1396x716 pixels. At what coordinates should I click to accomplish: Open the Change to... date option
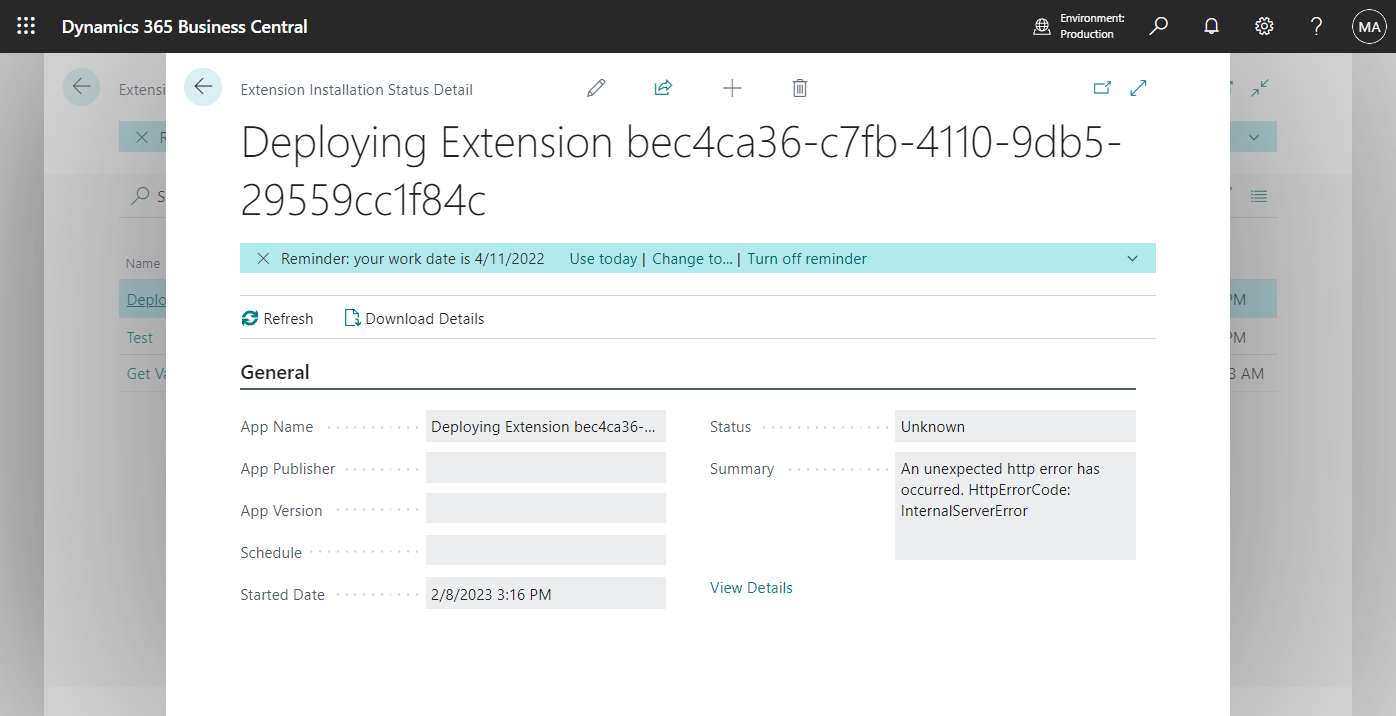pos(692,258)
